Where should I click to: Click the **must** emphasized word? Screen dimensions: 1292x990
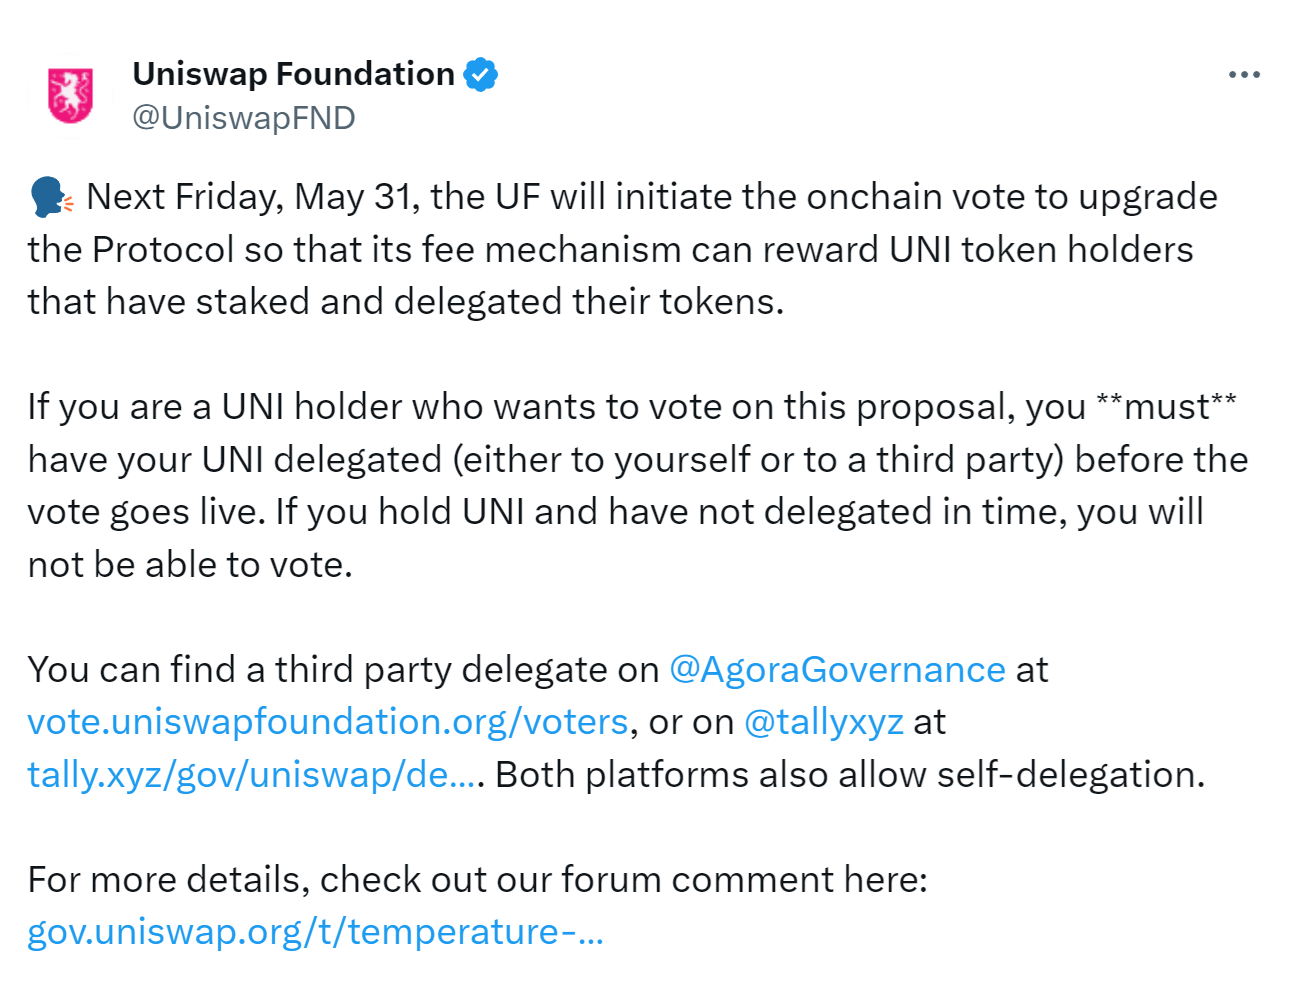pos(1166,407)
